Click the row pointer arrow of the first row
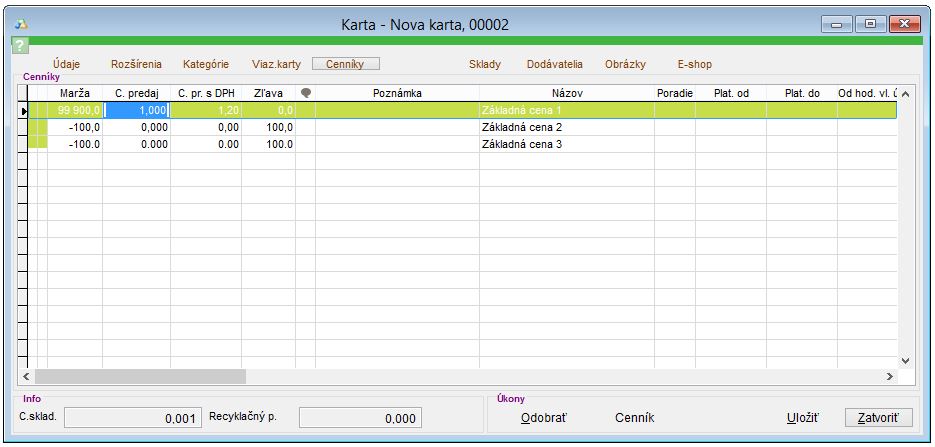The image size is (935, 447). [x=23, y=110]
